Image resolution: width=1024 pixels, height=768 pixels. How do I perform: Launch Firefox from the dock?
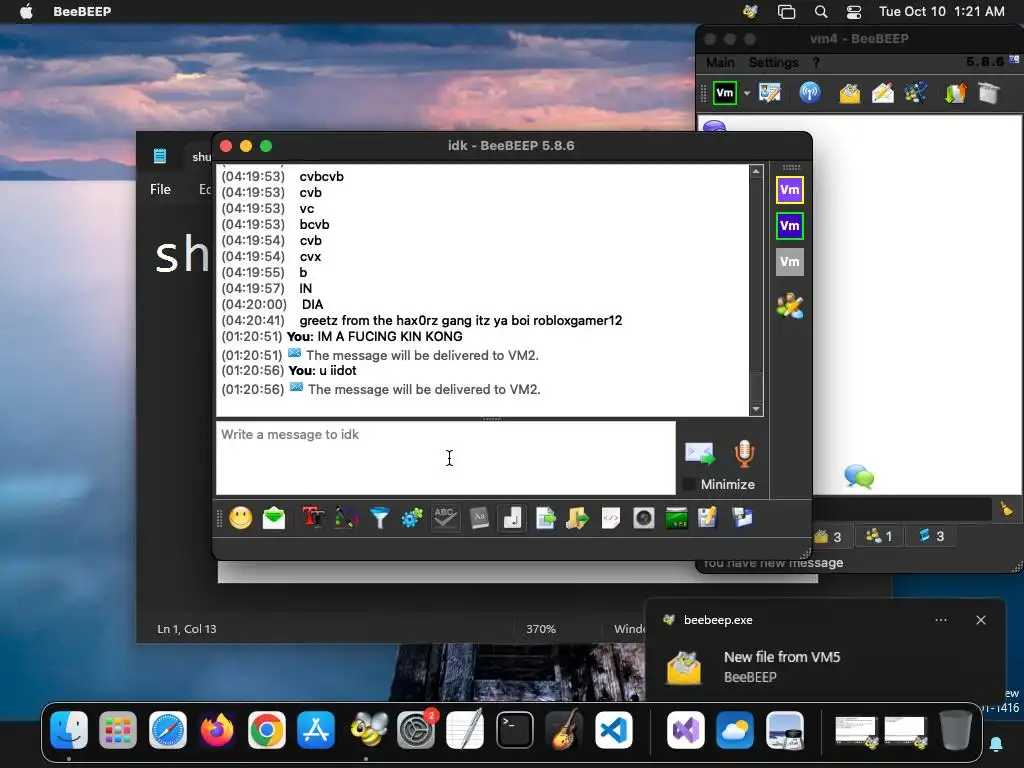coord(217,730)
